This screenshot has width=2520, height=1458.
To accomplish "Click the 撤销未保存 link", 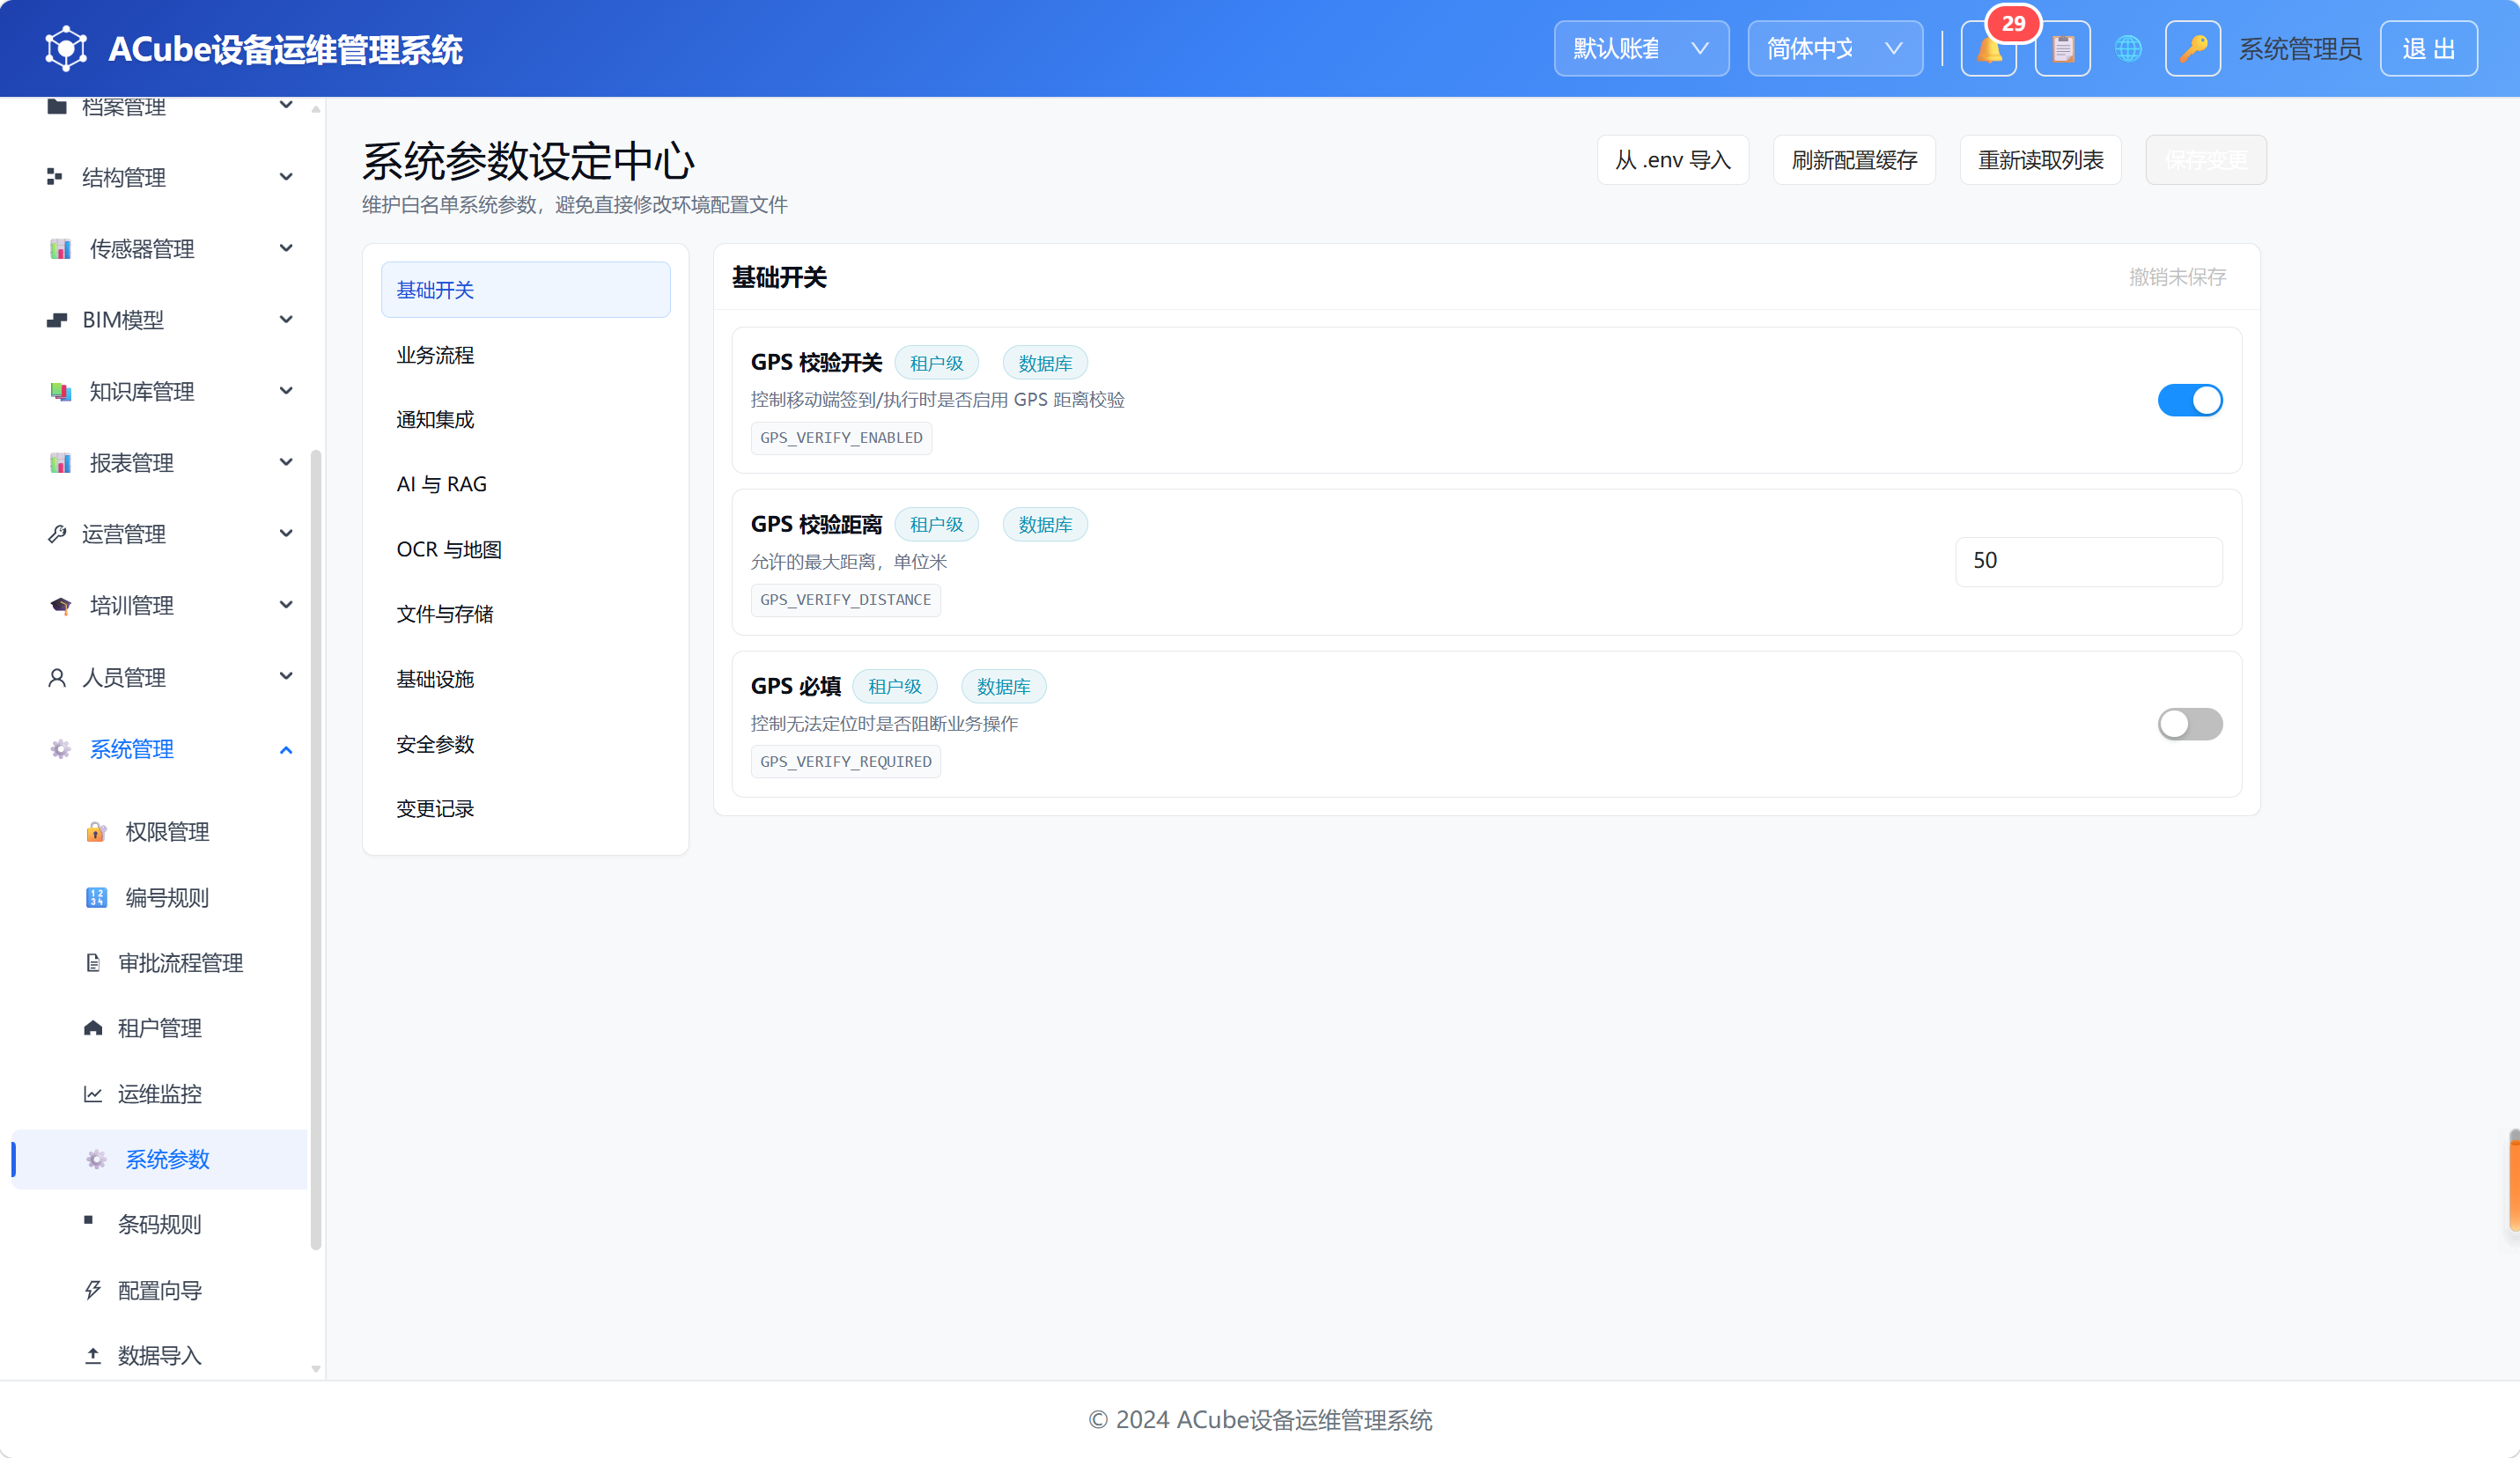I will pyautogui.click(x=2177, y=277).
